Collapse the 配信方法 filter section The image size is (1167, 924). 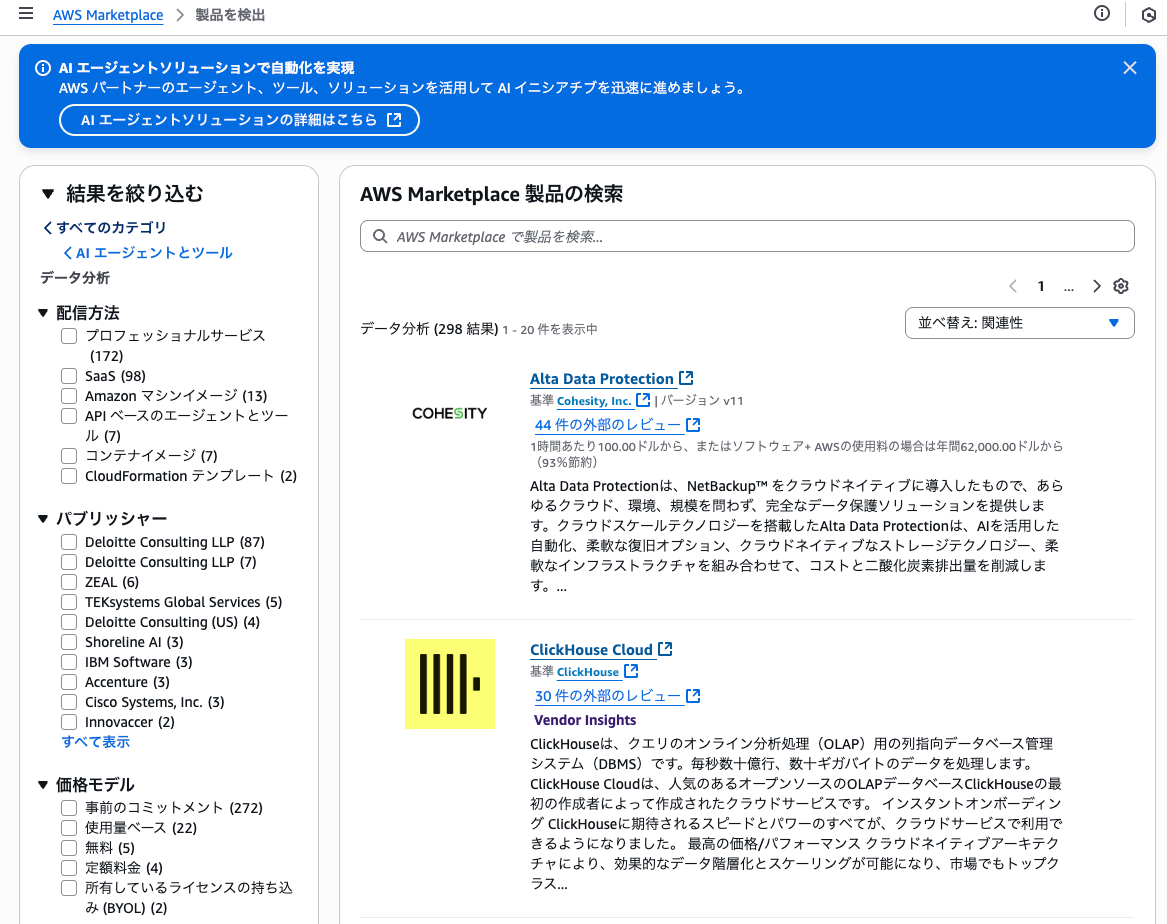click(x=43, y=313)
